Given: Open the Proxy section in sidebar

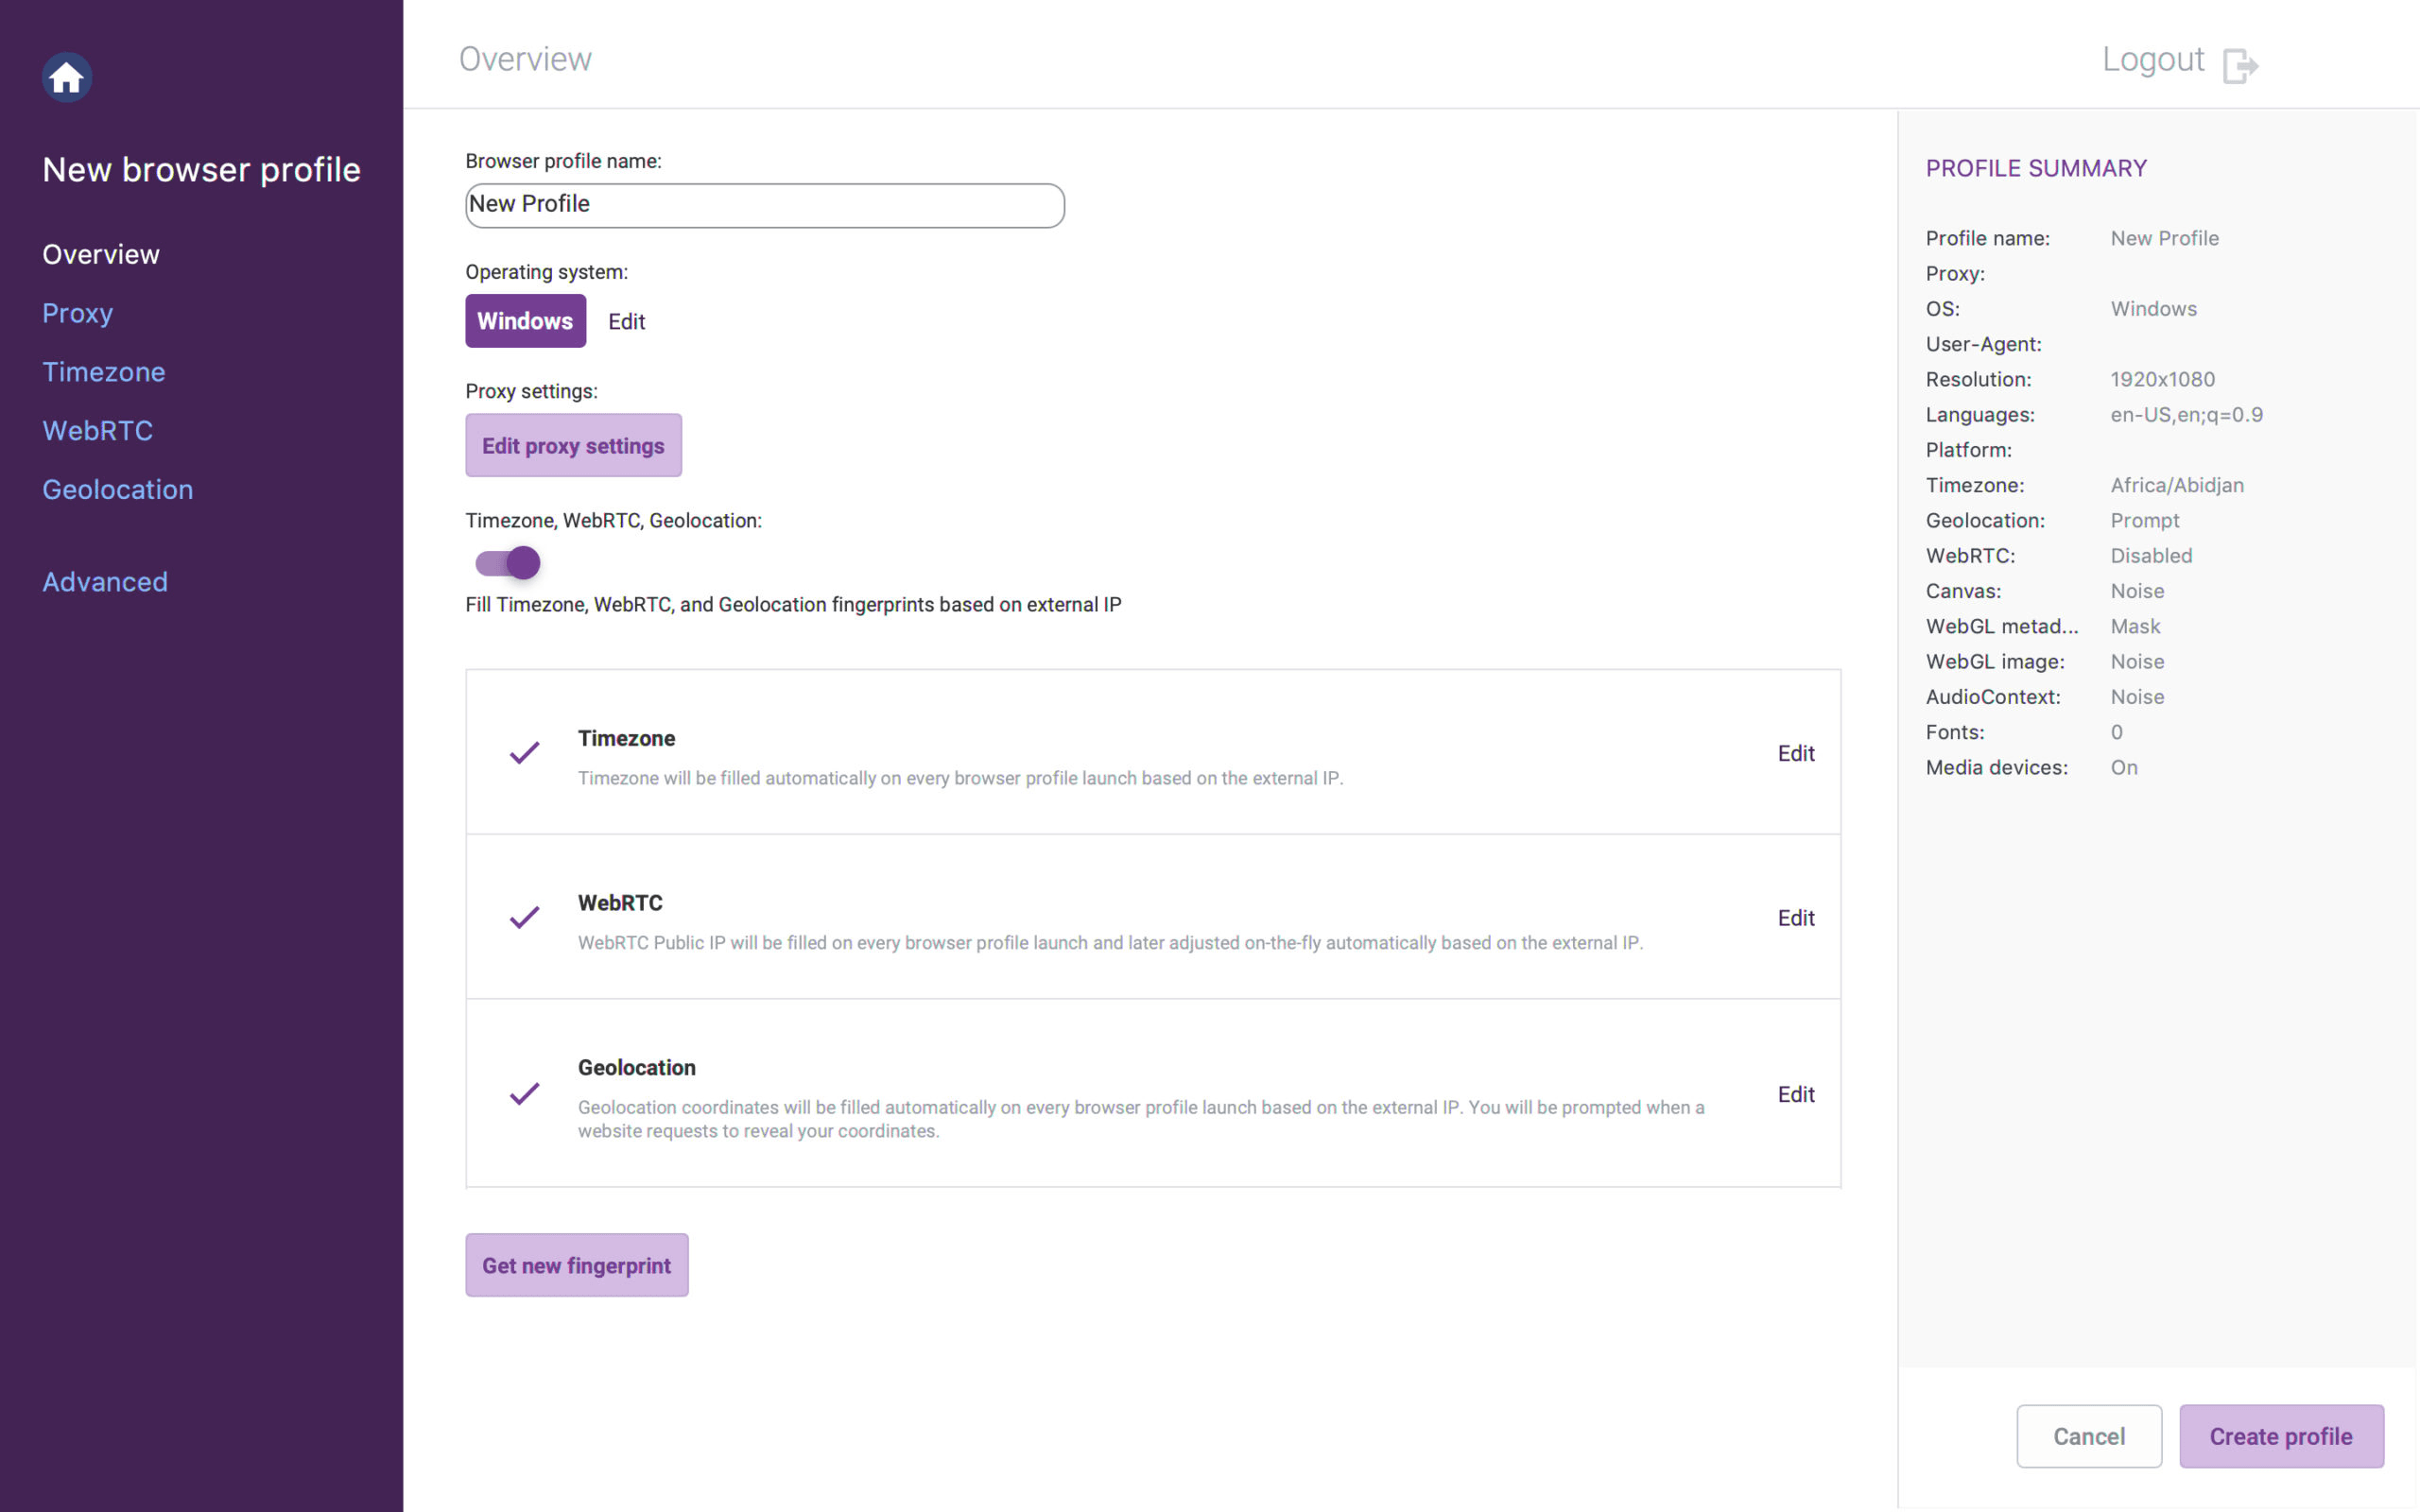Looking at the screenshot, I should point(77,313).
